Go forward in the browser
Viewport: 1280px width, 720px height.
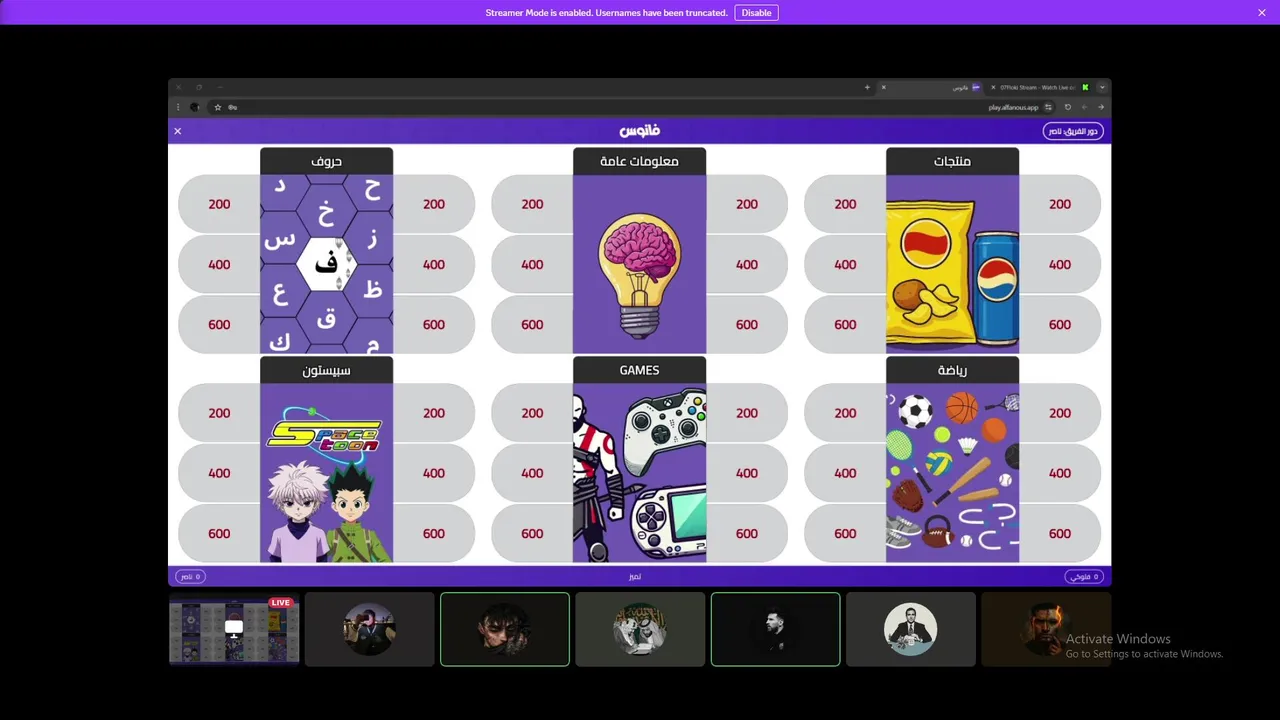click(1084, 107)
